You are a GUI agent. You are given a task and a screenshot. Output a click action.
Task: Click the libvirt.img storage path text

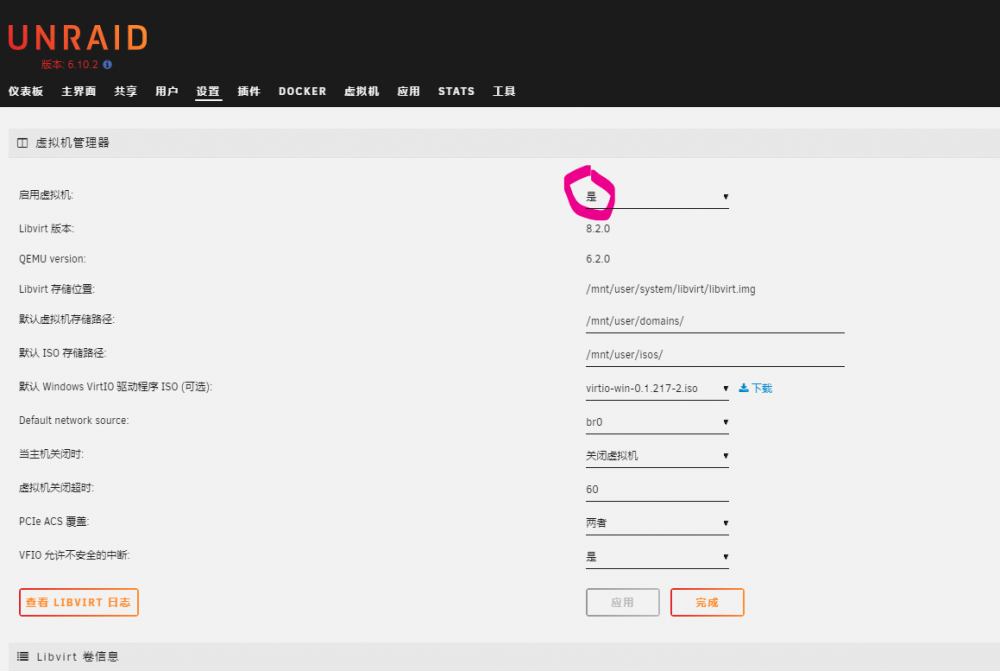pos(670,289)
